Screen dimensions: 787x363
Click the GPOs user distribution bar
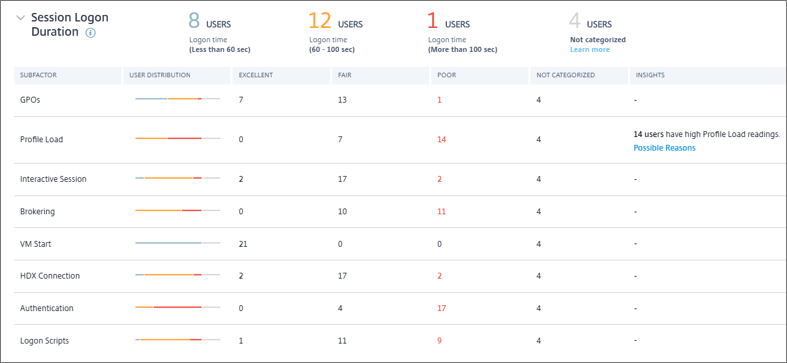click(178, 99)
